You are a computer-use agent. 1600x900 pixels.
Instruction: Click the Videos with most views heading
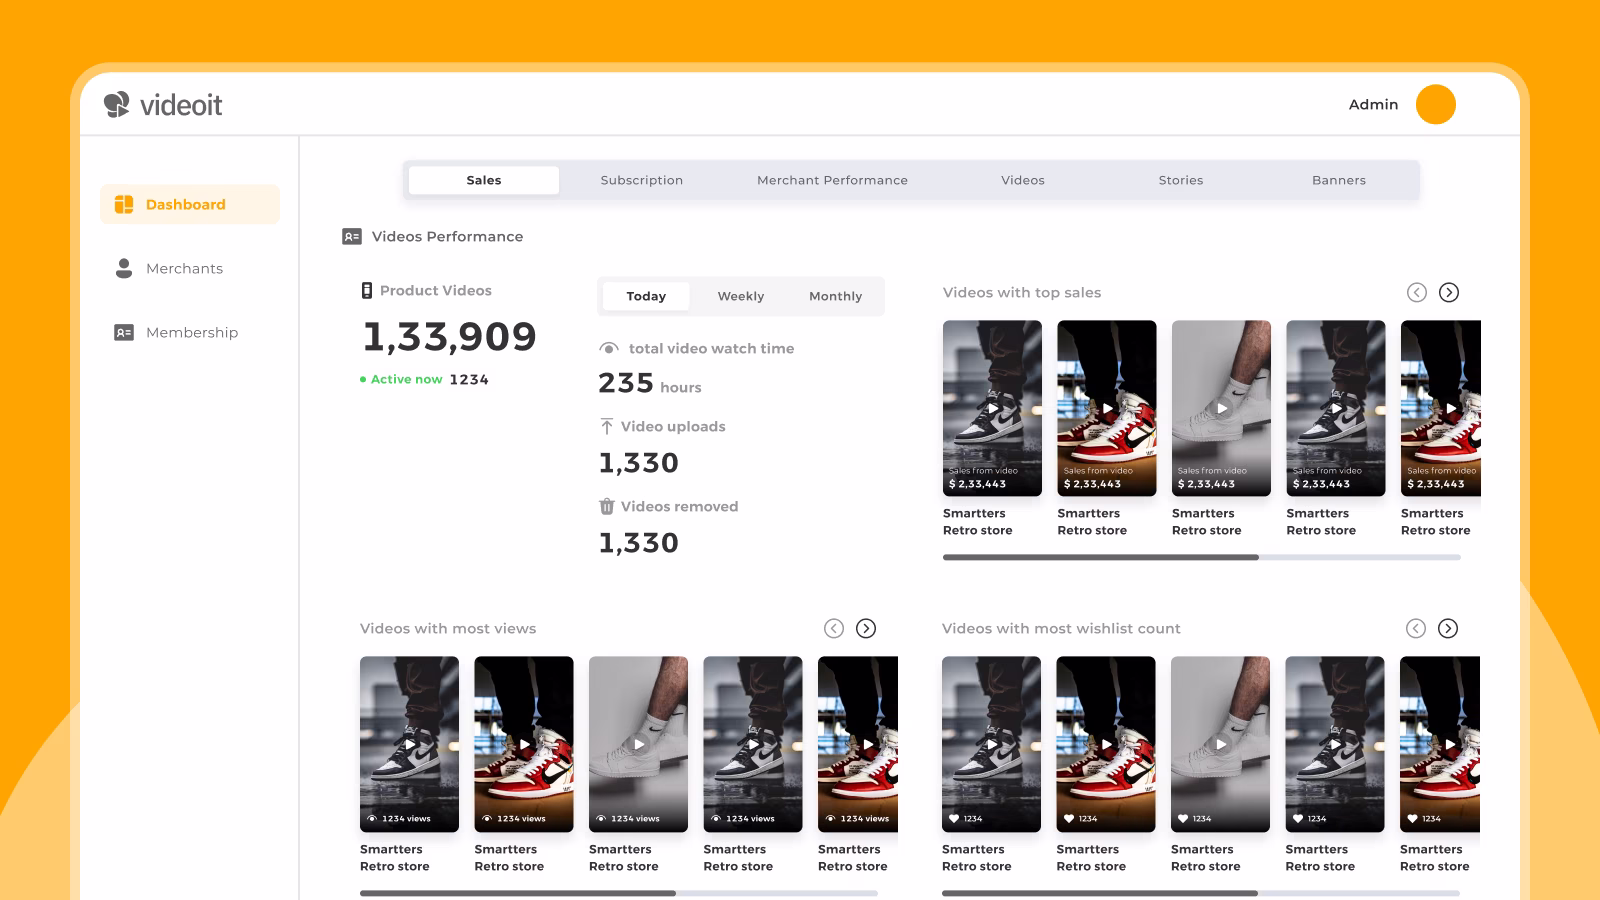point(448,628)
